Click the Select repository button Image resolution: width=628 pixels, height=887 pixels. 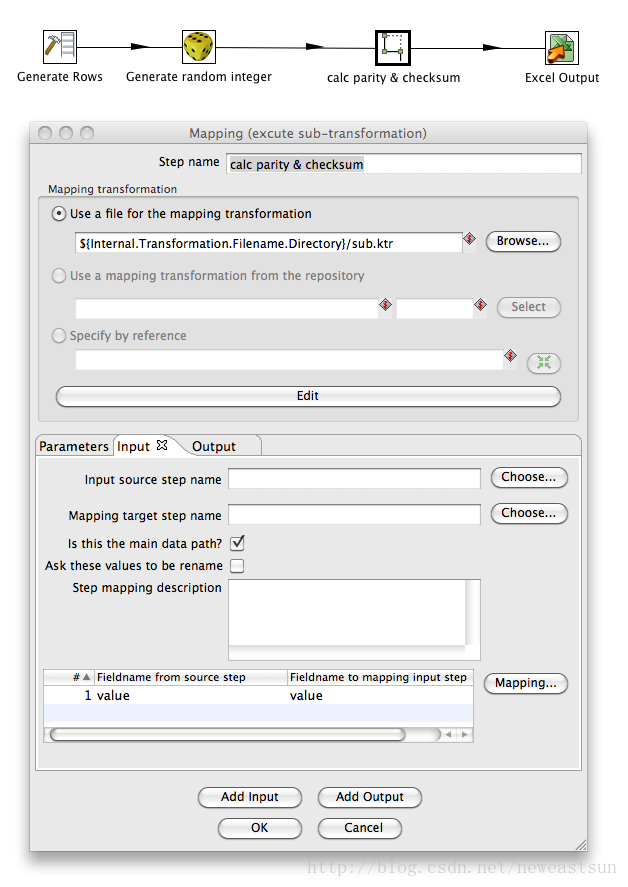[x=528, y=307]
